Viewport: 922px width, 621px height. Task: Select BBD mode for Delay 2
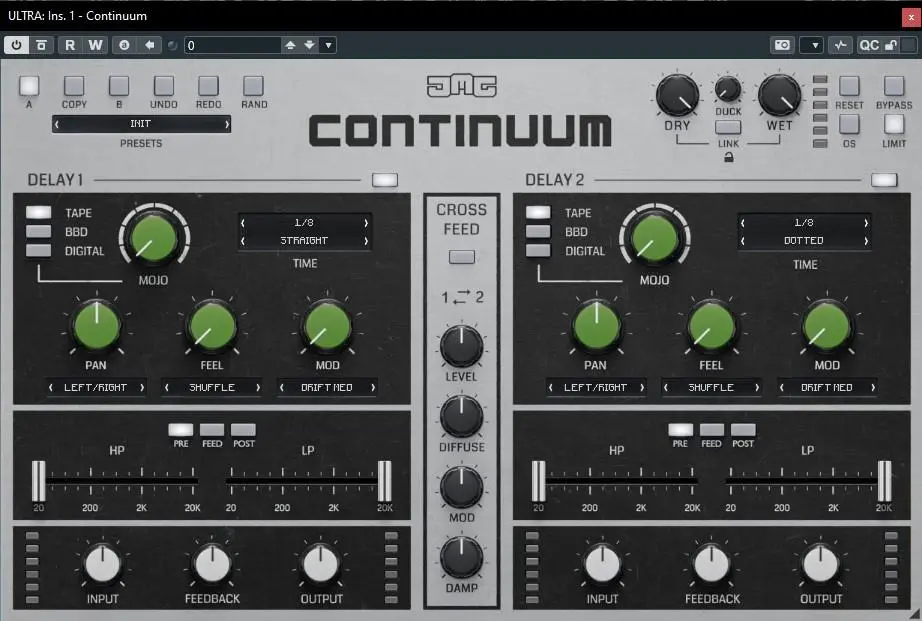click(538, 231)
